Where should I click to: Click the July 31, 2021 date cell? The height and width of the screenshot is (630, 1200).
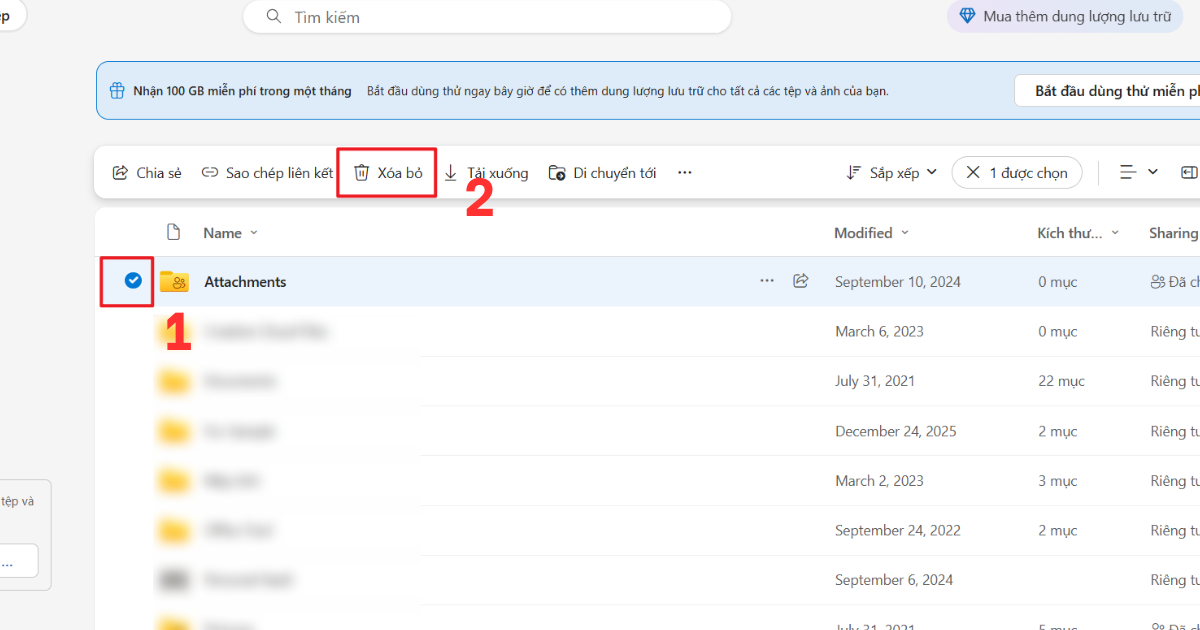point(875,381)
